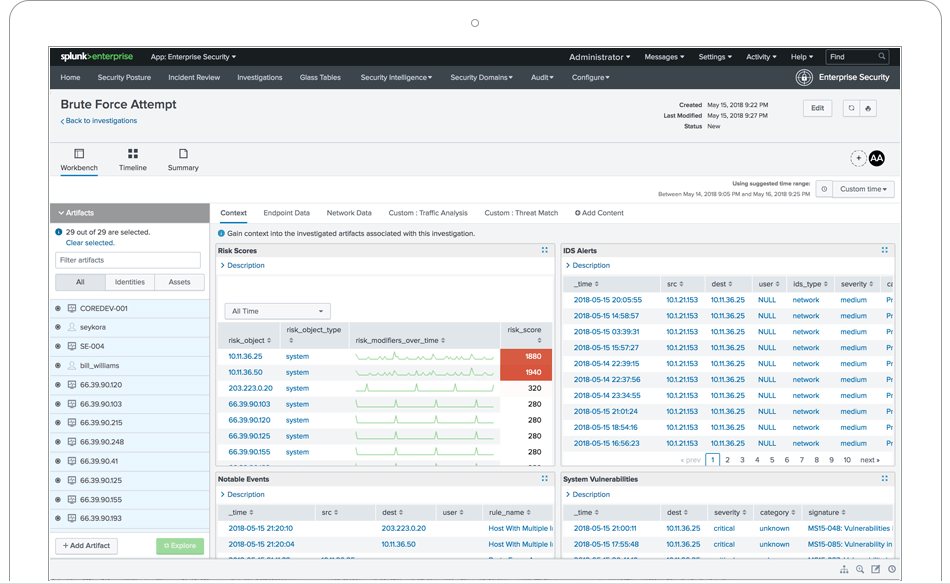This screenshot has height=584, width=950.
Task: Click the Clear selected link
Action: [x=90, y=243]
